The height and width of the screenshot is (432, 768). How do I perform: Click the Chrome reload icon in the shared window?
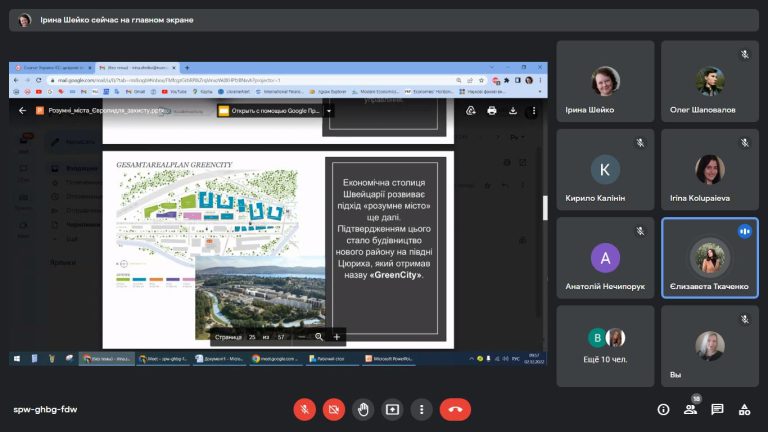pos(39,80)
